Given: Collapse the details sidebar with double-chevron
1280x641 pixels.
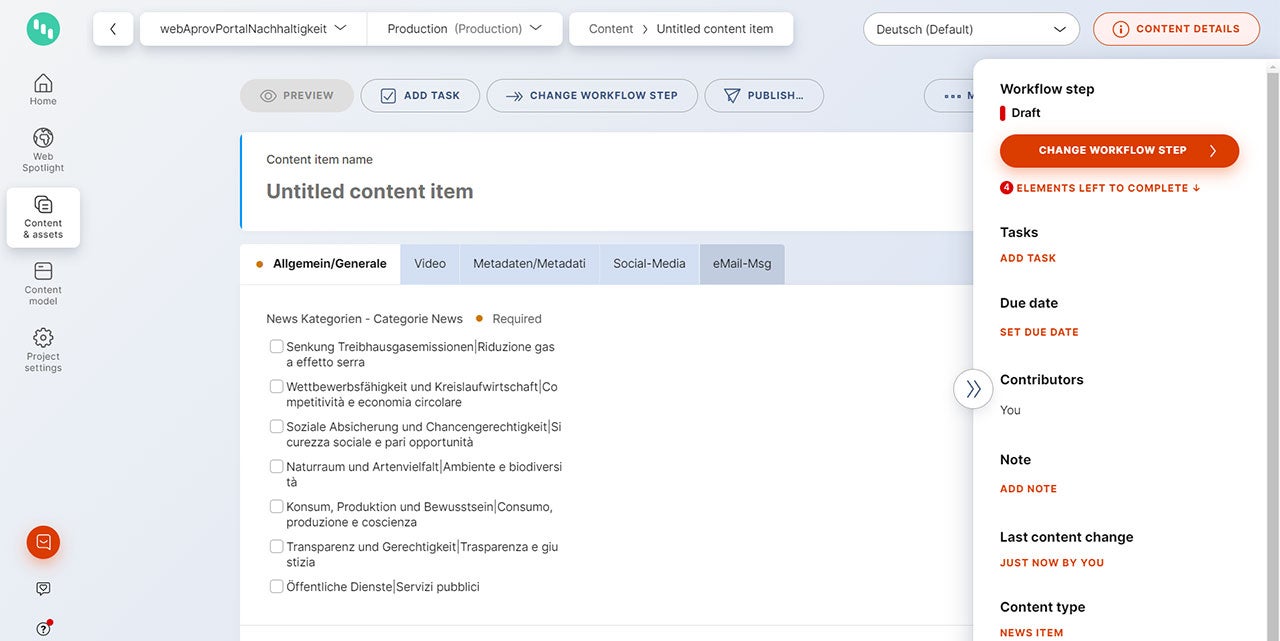Looking at the screenshot, I should pos(973,389).
